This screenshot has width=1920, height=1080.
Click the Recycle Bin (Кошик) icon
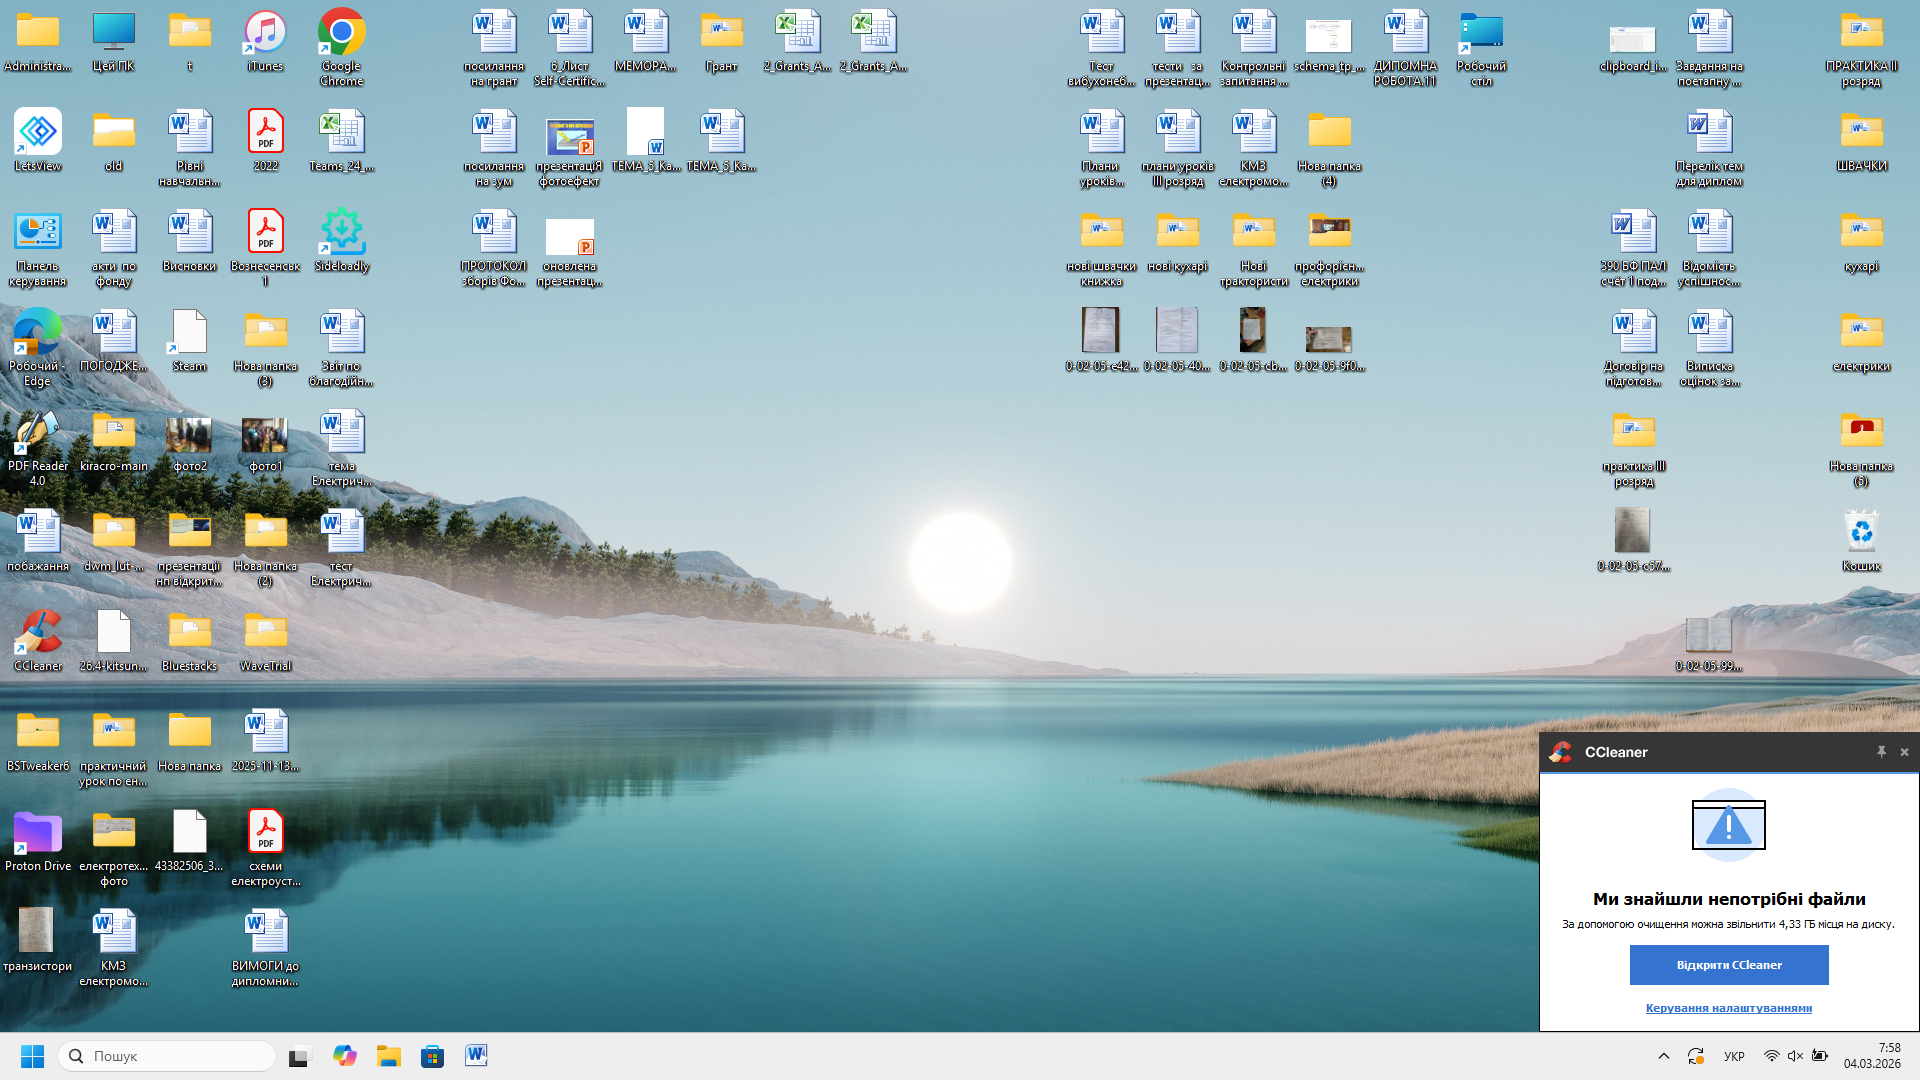1861,533
